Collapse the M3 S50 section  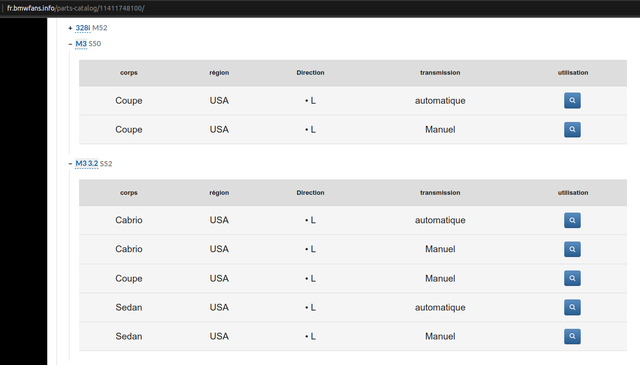pyautogui.click(x=70, y=44)
